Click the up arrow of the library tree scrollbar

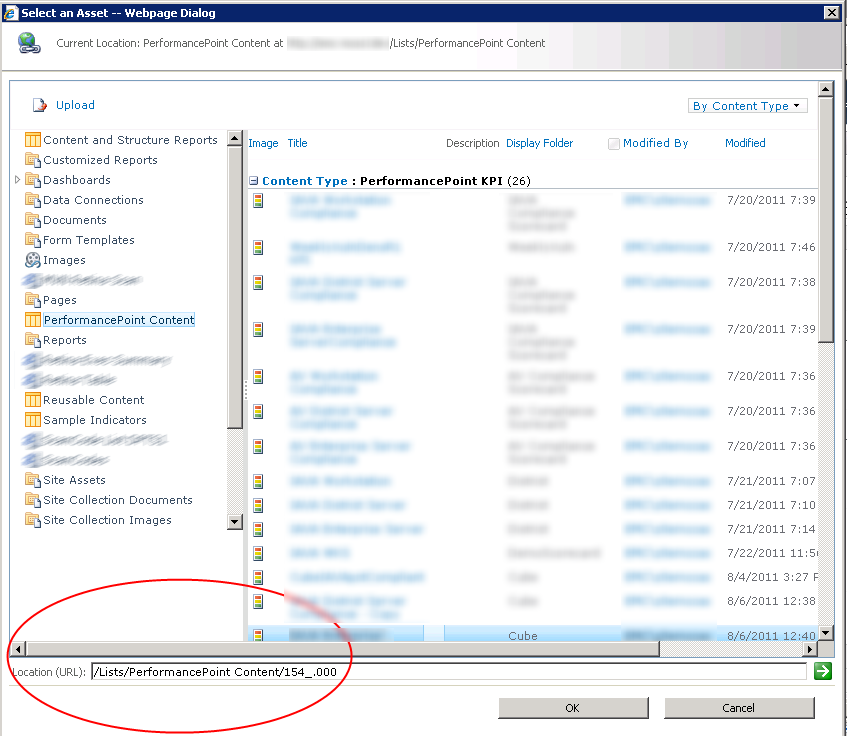[x=234, y=138]
